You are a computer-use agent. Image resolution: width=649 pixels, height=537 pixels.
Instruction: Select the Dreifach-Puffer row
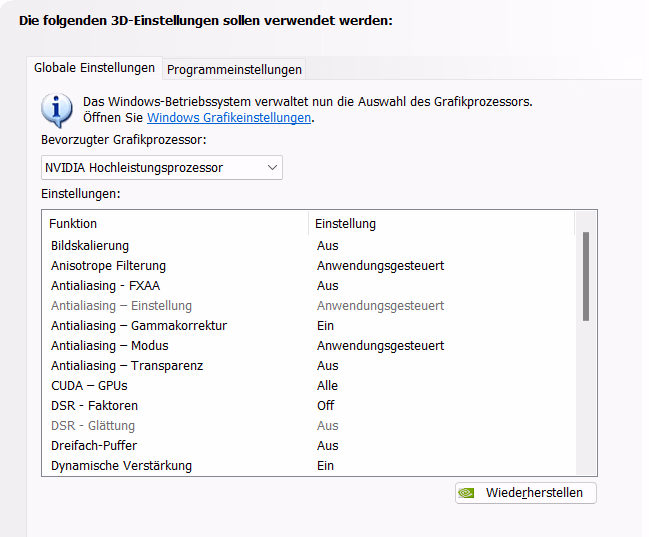click(x=309, y=445)
